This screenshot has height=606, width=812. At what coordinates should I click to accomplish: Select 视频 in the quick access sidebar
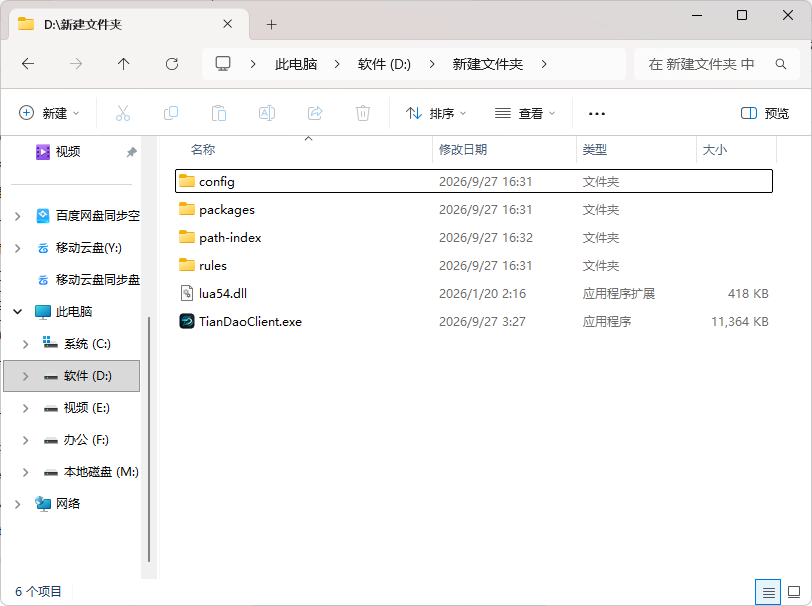(x=68, y=152)
